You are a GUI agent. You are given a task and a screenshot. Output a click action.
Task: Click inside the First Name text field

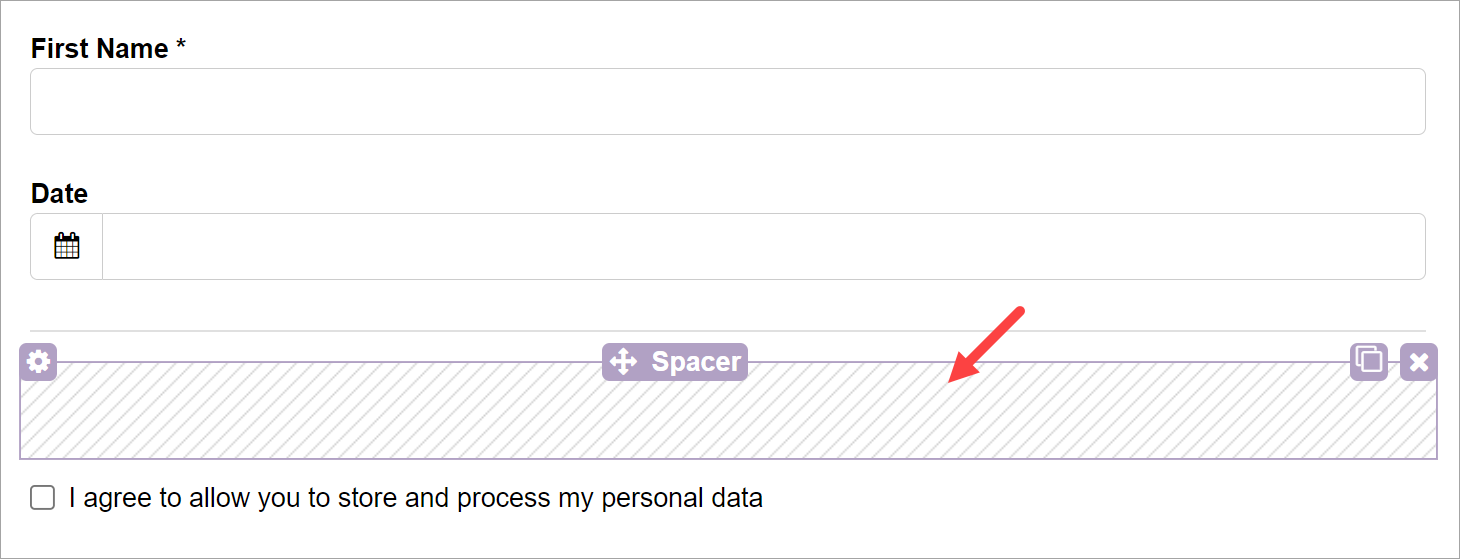coord(727,101)
